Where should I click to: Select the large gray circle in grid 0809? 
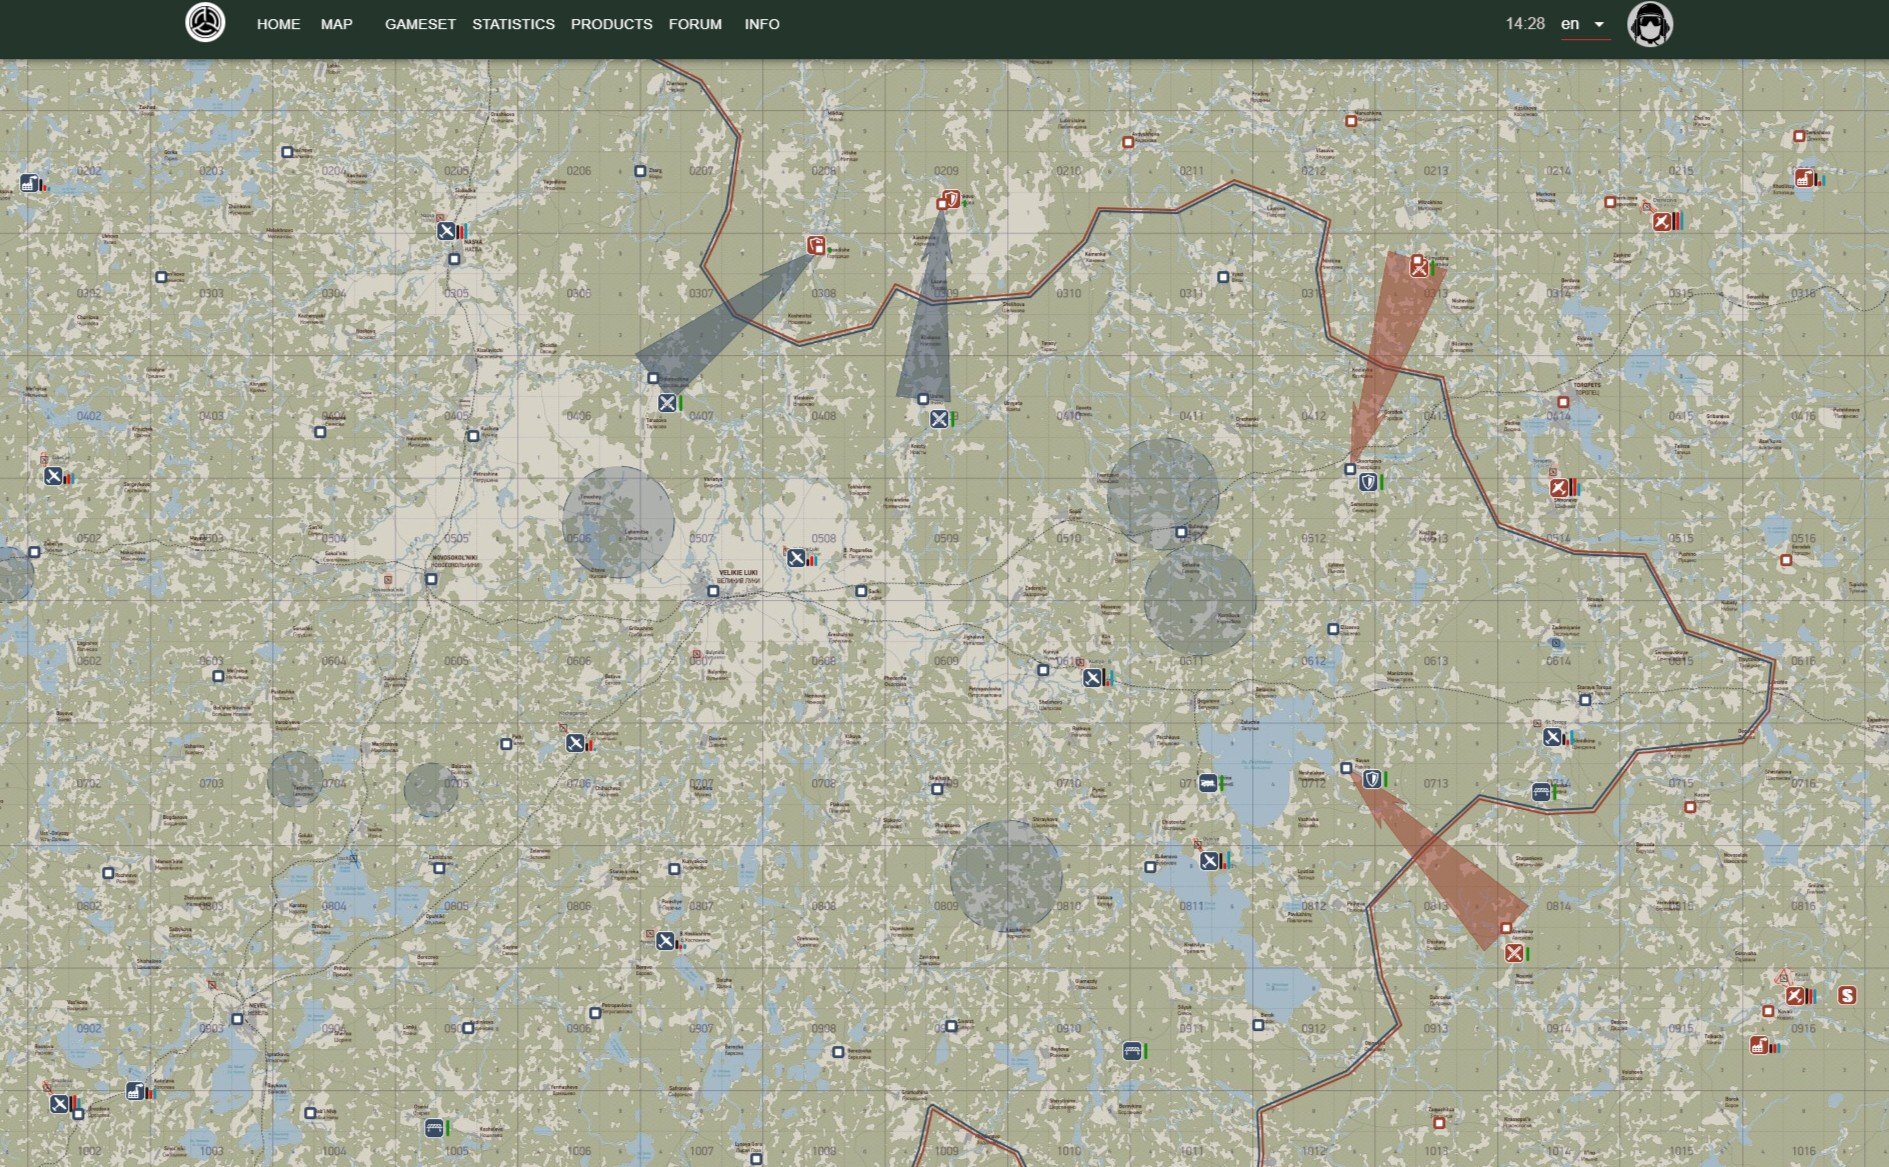1005,875
